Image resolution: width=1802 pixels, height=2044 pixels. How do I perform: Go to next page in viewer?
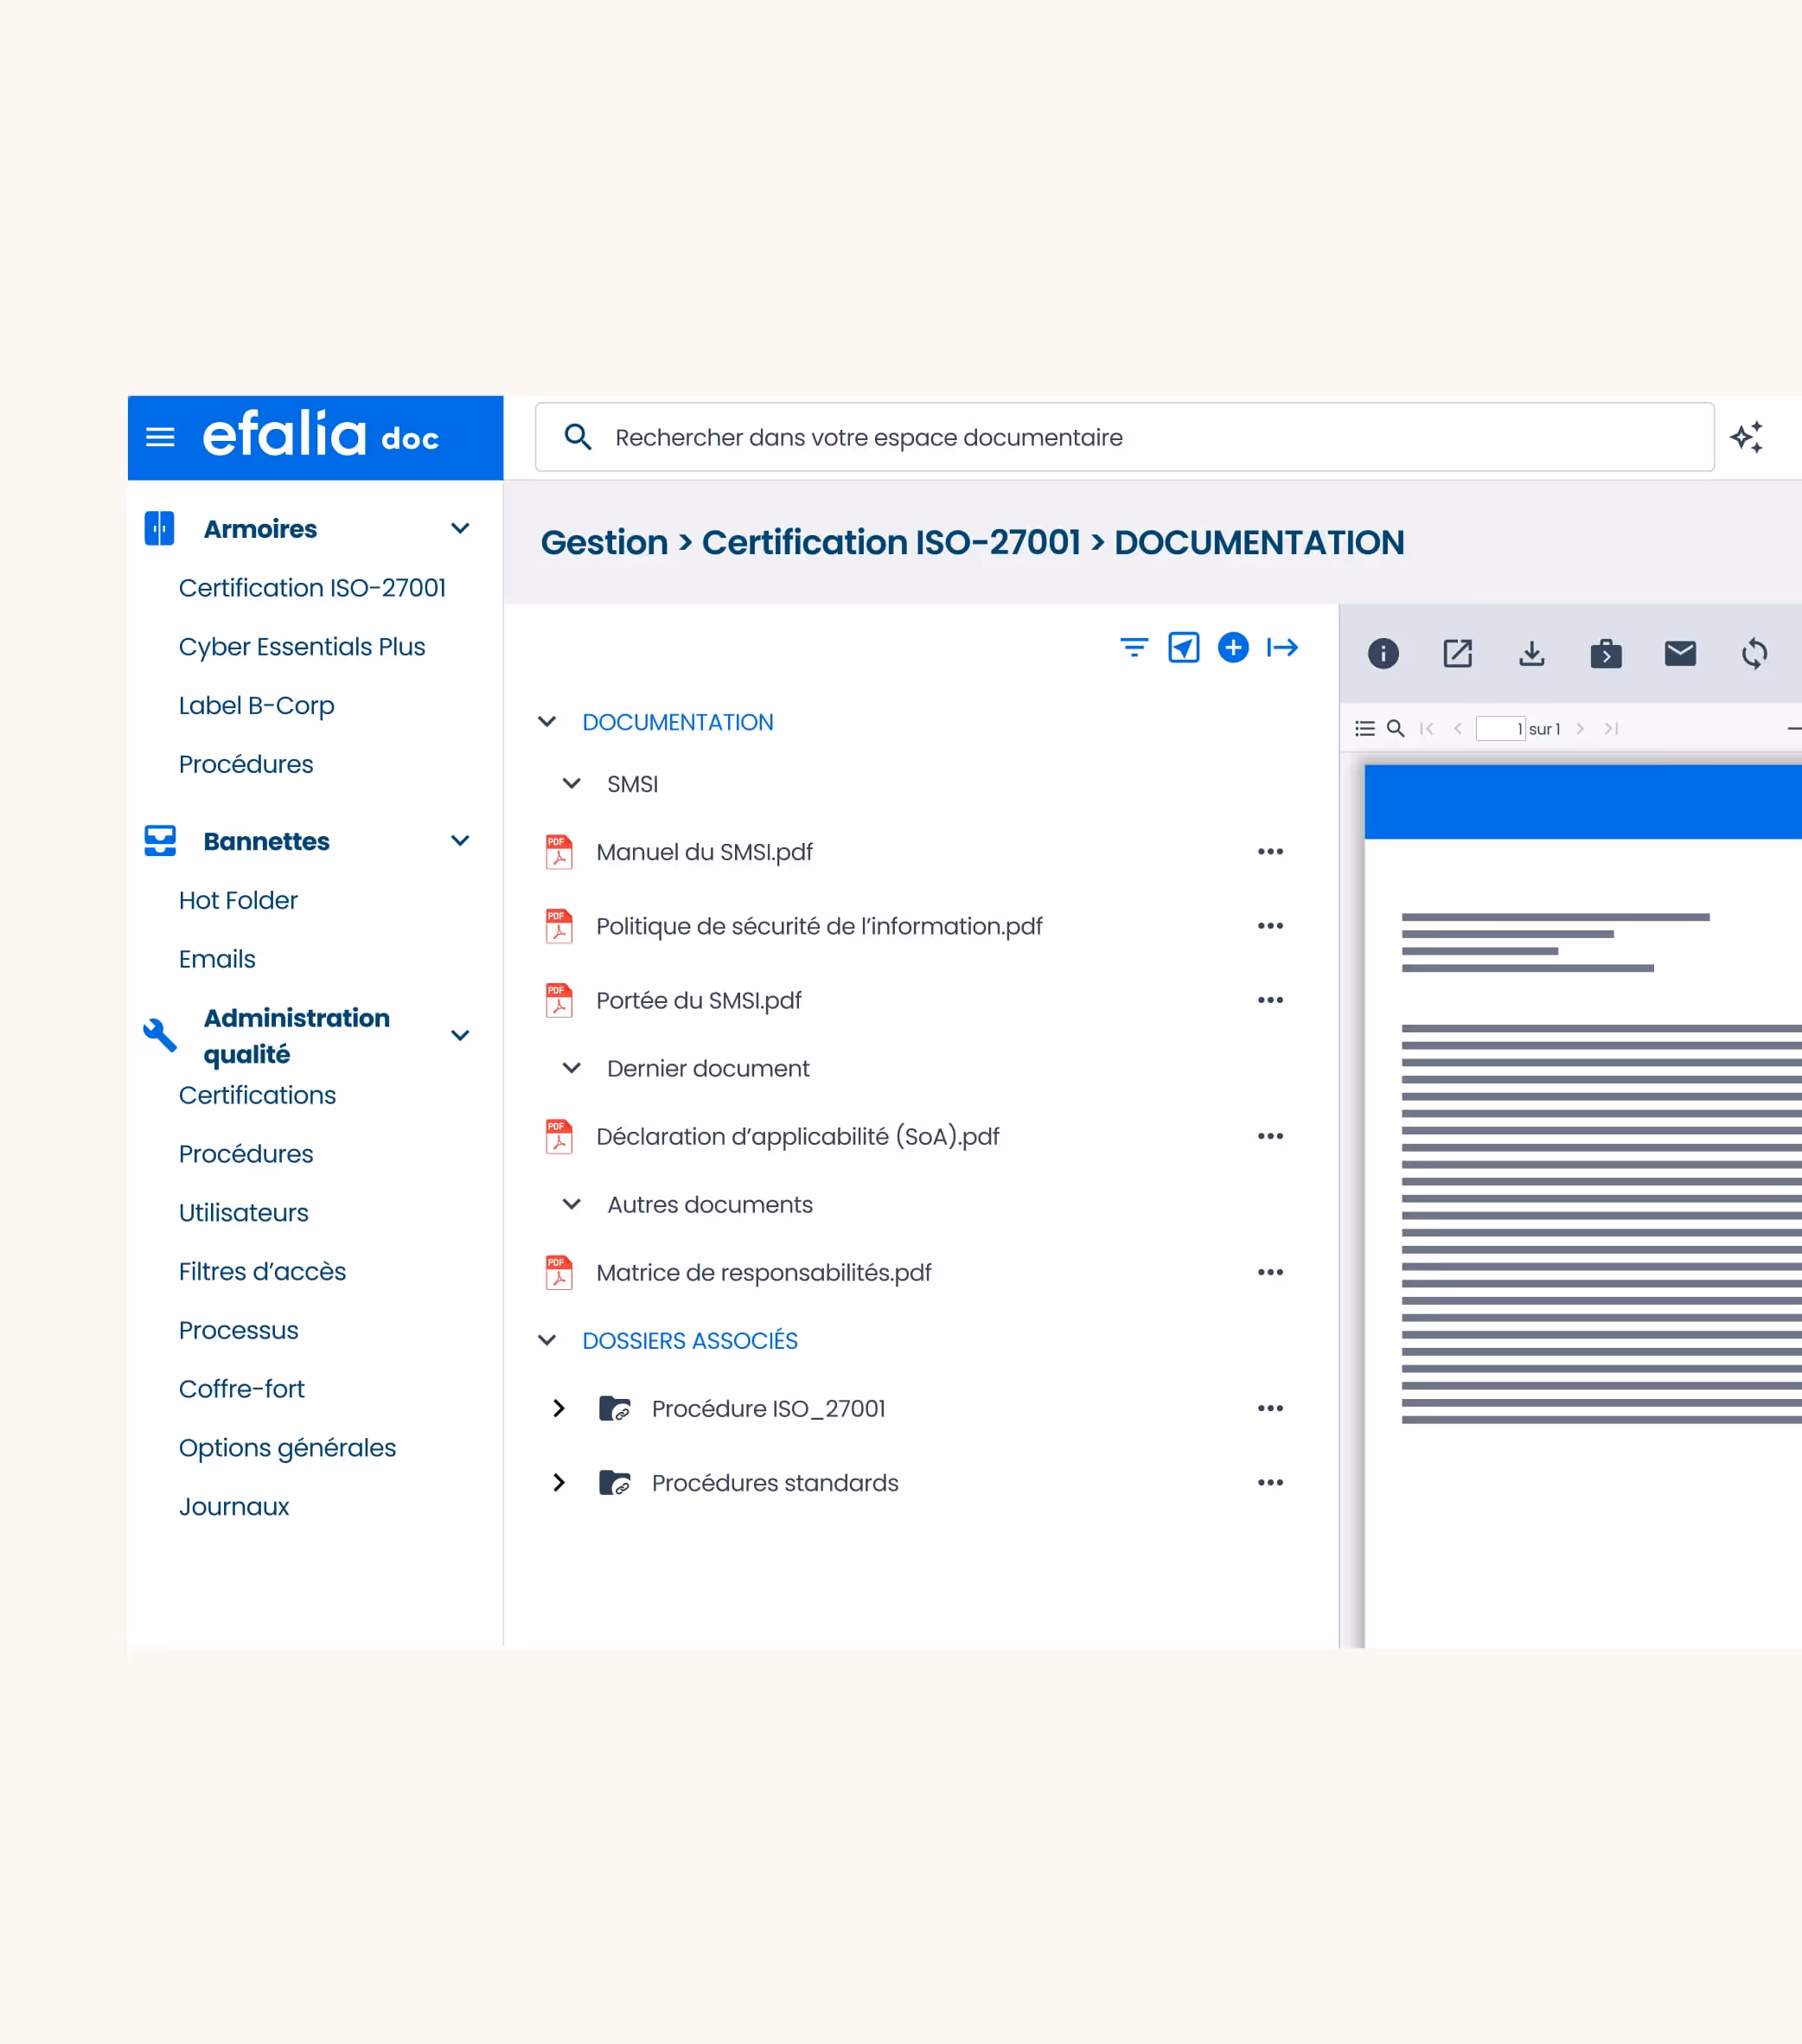[1580, 728]
